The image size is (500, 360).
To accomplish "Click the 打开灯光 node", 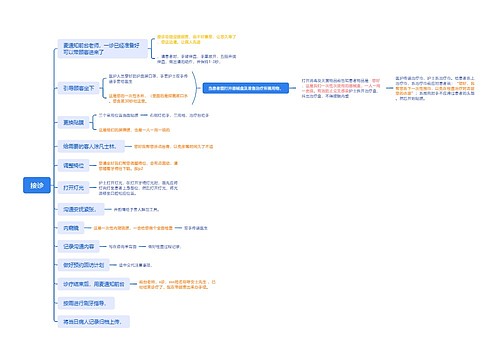I will [74, 188].
